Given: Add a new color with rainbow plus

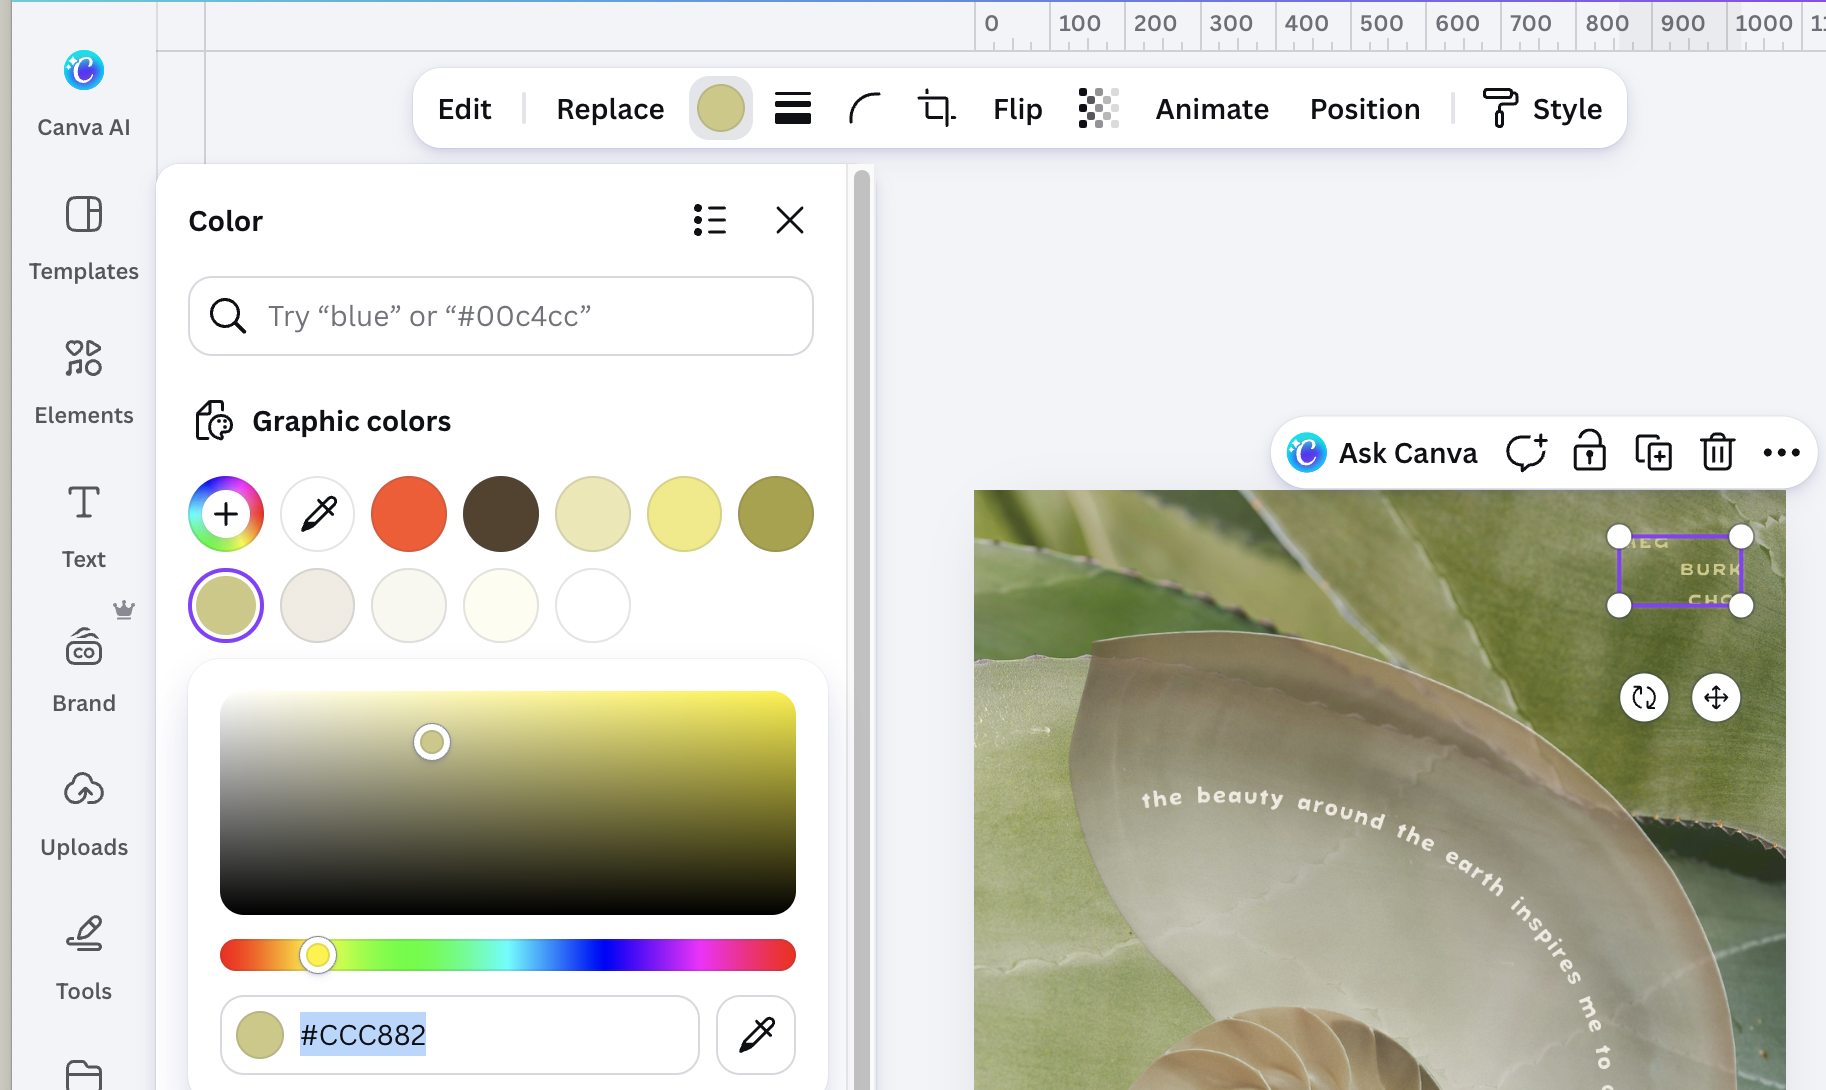Looking at the screenshot, I should (x=226, y=514).
